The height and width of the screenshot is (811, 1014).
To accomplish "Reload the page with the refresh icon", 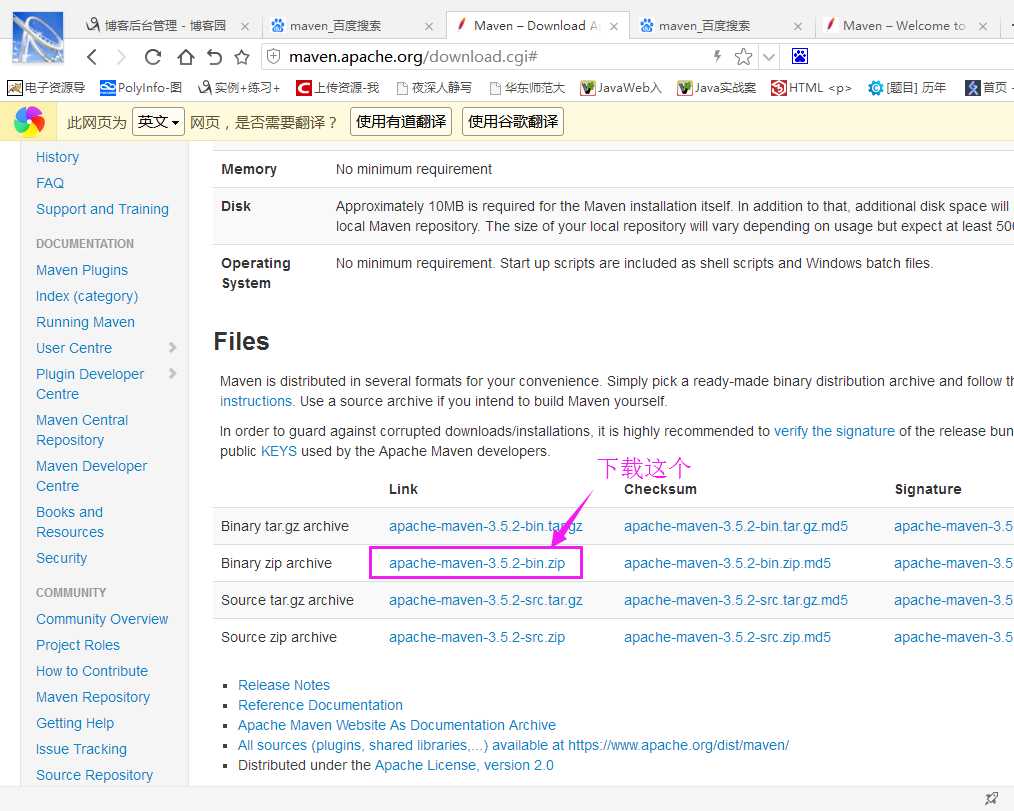I will (153, 57).
